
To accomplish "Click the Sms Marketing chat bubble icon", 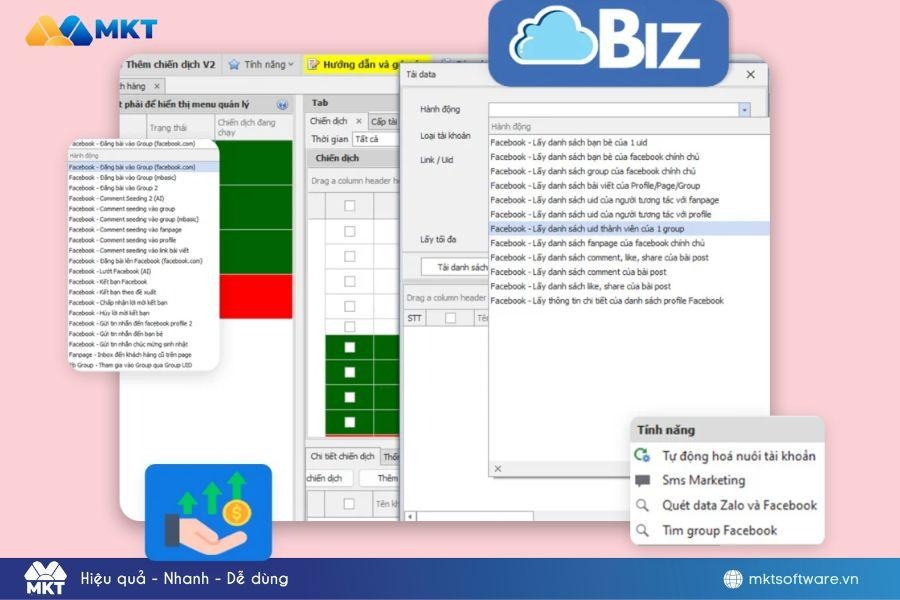I will click(643, 481).
